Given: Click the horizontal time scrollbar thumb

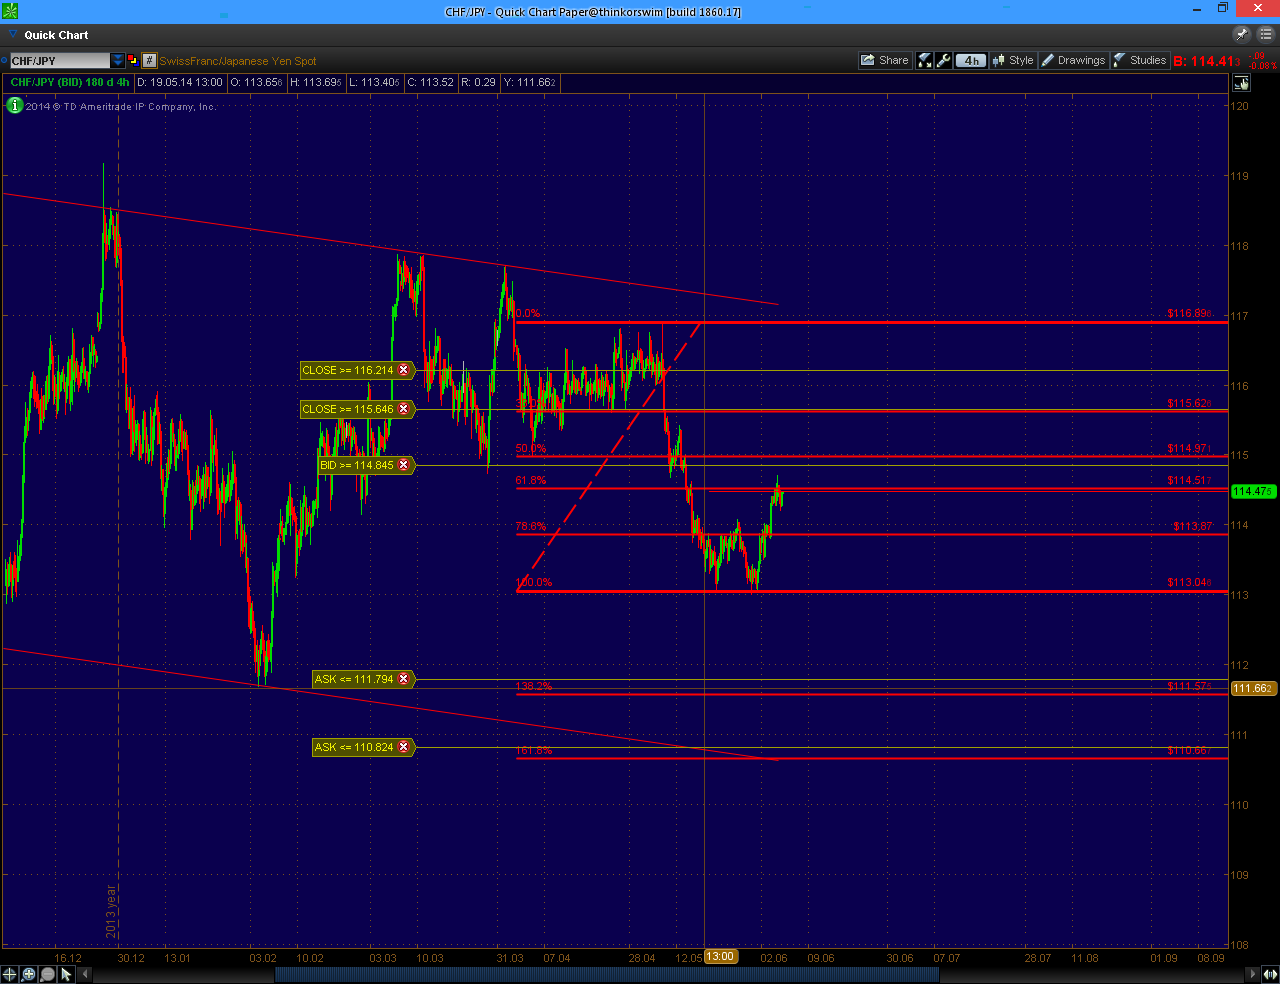Looking at the screenshot, I should point(607,974).
